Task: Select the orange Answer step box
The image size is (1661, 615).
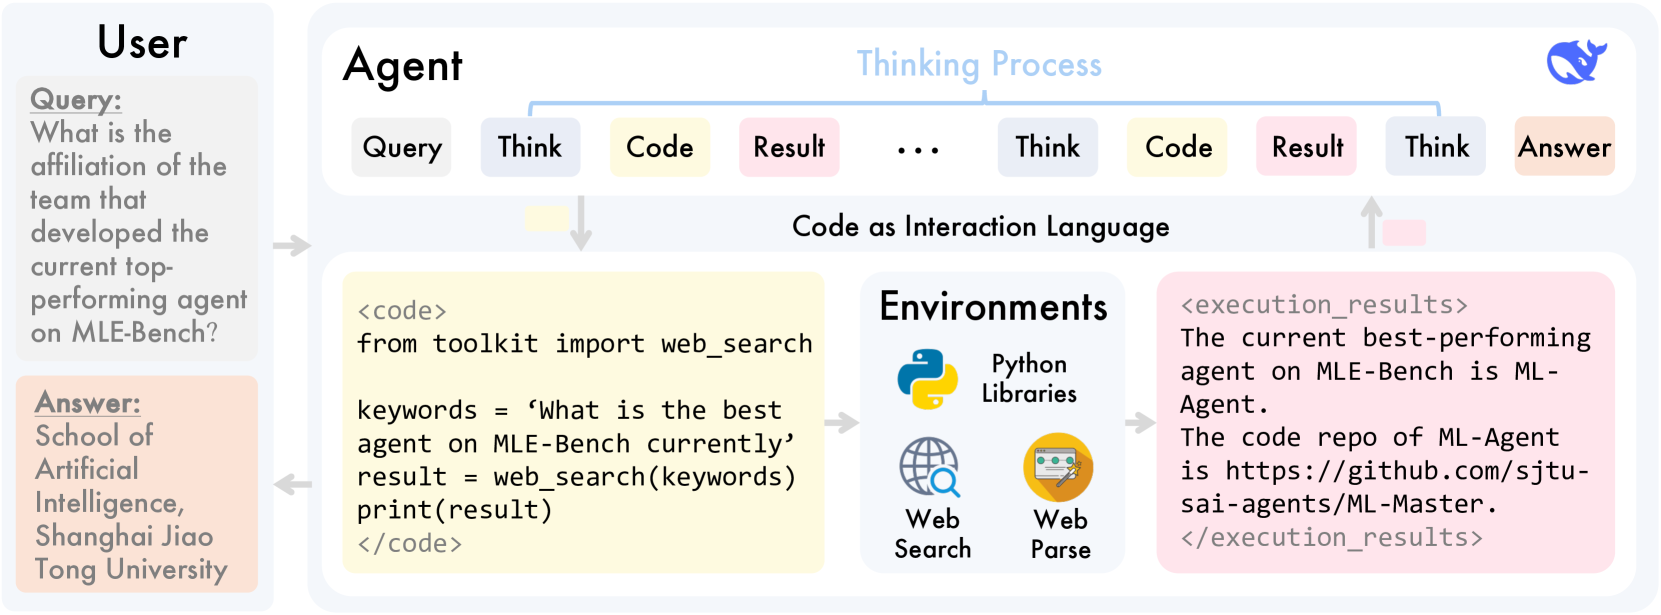Action: 1564,147
